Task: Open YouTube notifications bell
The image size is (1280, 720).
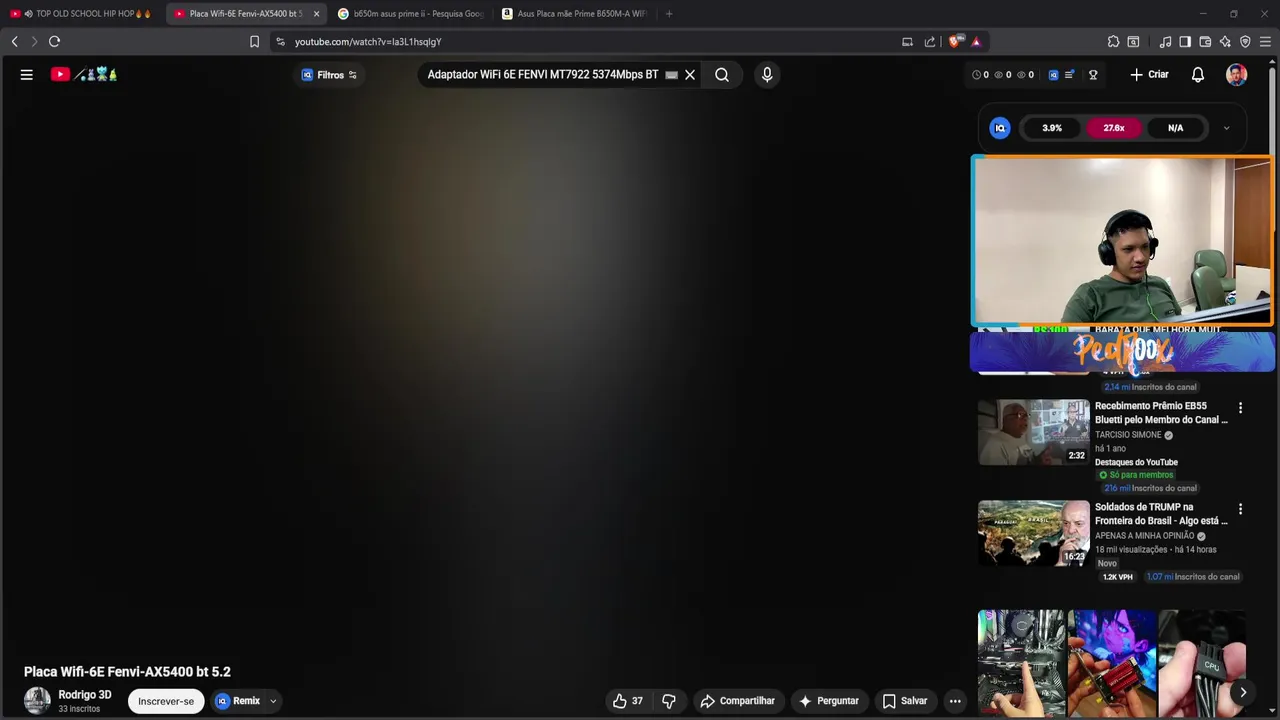Action: pos(1198,75)
